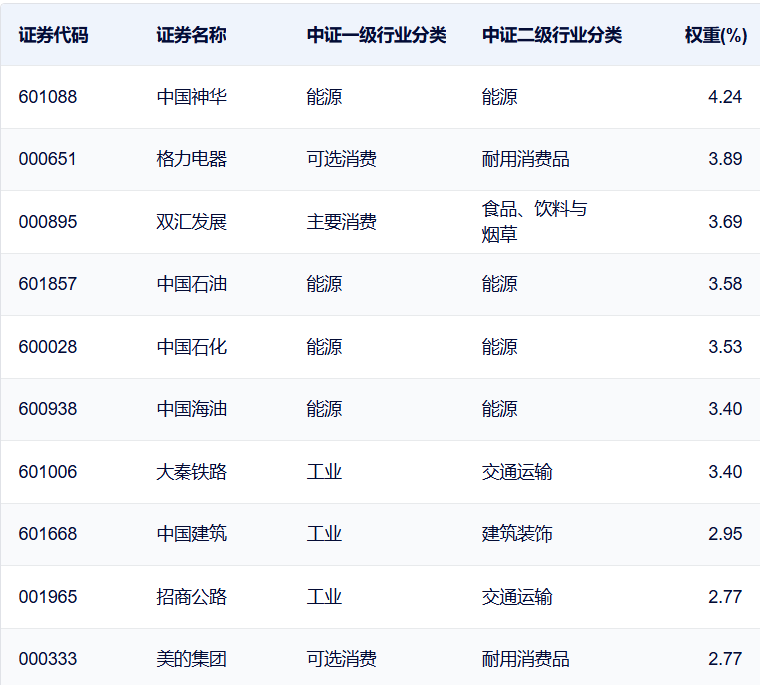760x685 pixels.
Task: Select stock name 格力电器
Action: (x=191, y=159)
